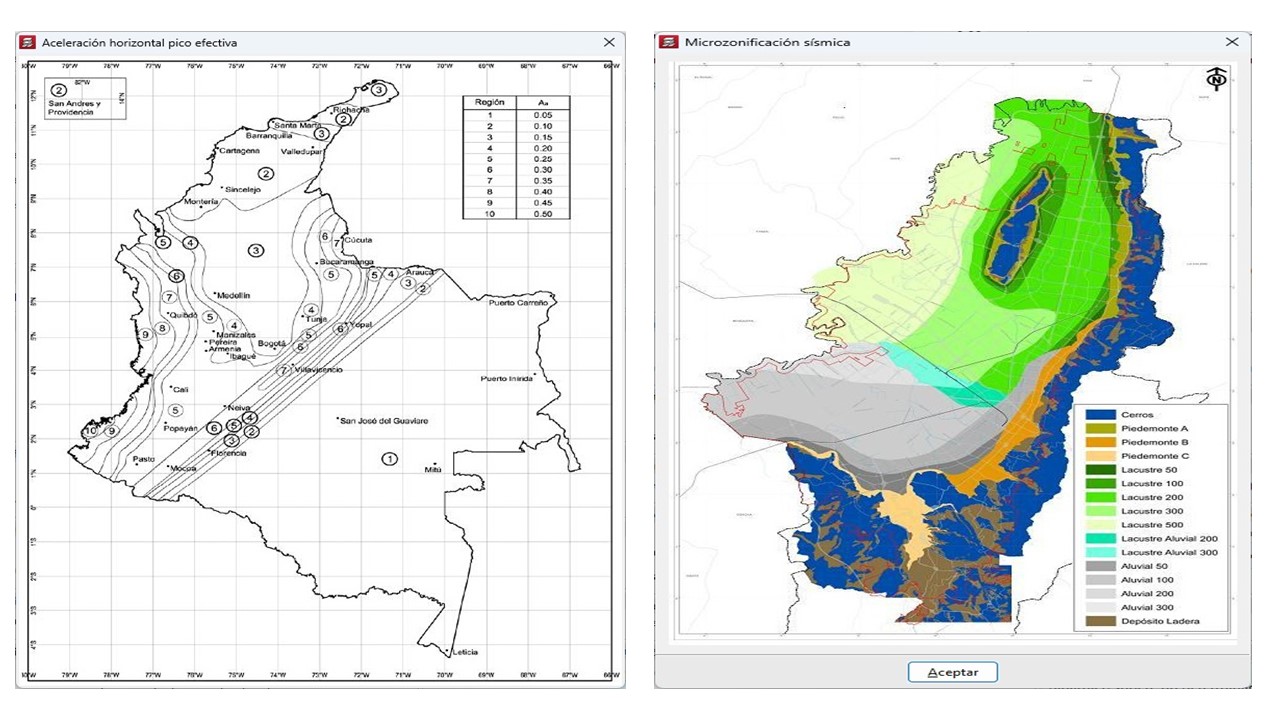Click the Villavicencio city label

319,370
